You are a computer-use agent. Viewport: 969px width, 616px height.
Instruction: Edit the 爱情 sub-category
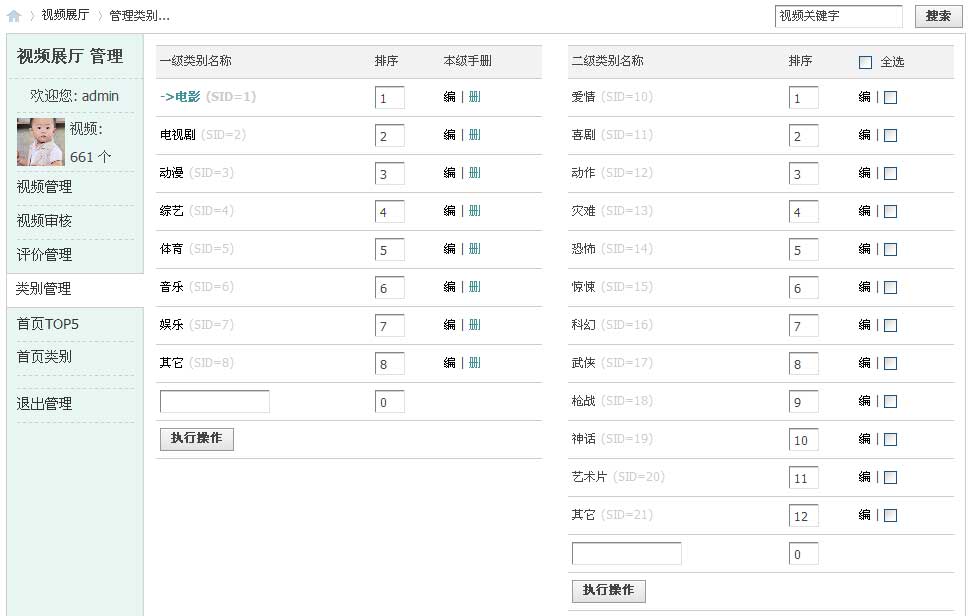pyautogui.click(x=865, y=97)
